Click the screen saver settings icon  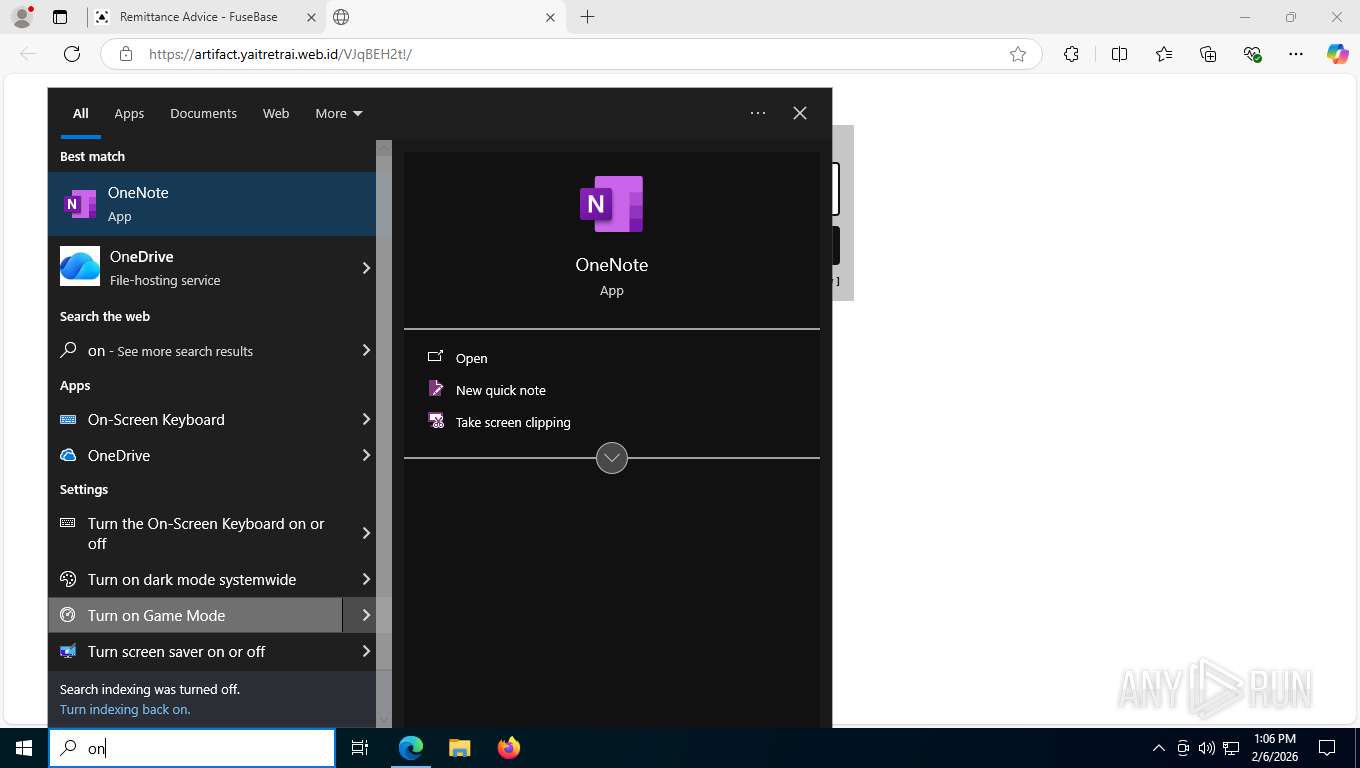click(68, 651)
